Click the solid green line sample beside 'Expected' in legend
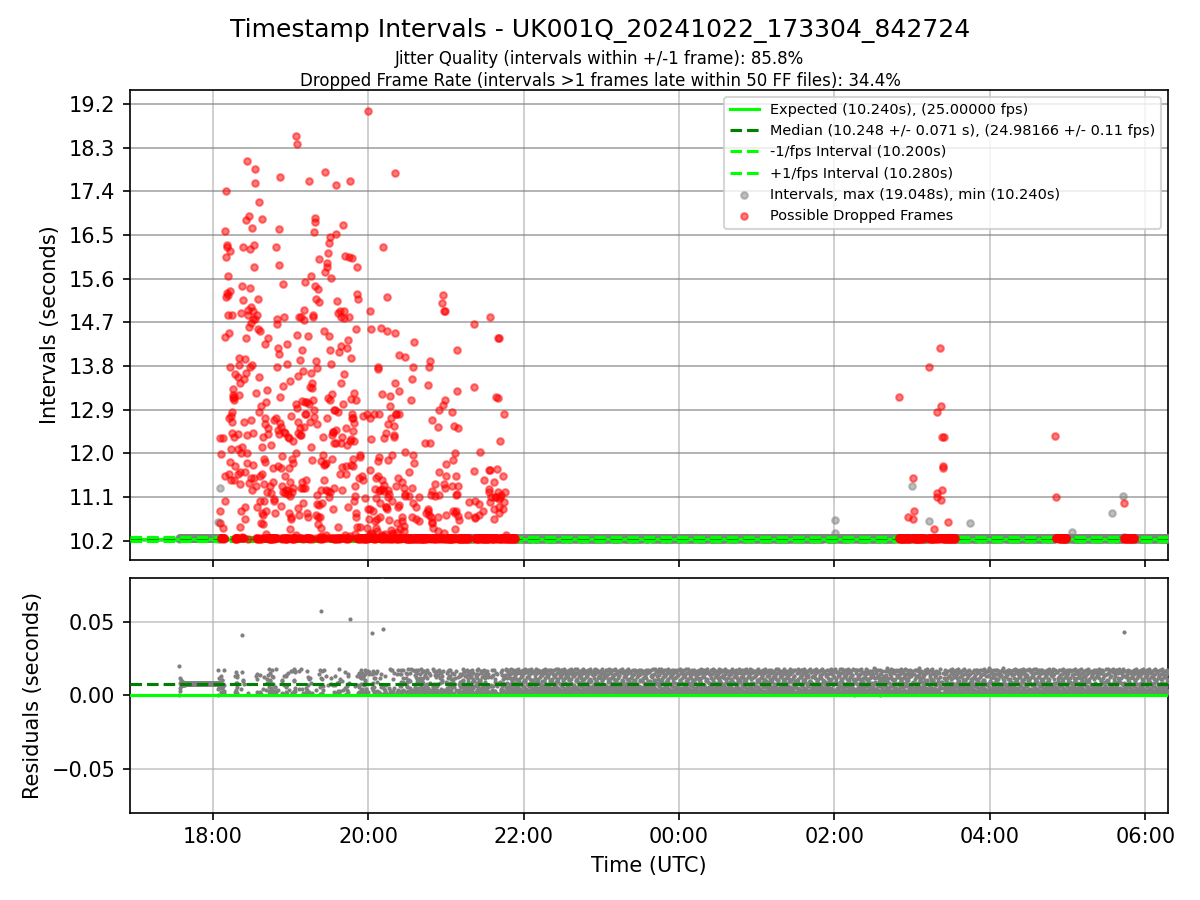The height and width of the screenshot is (900, 1200). tap(746, 109)
